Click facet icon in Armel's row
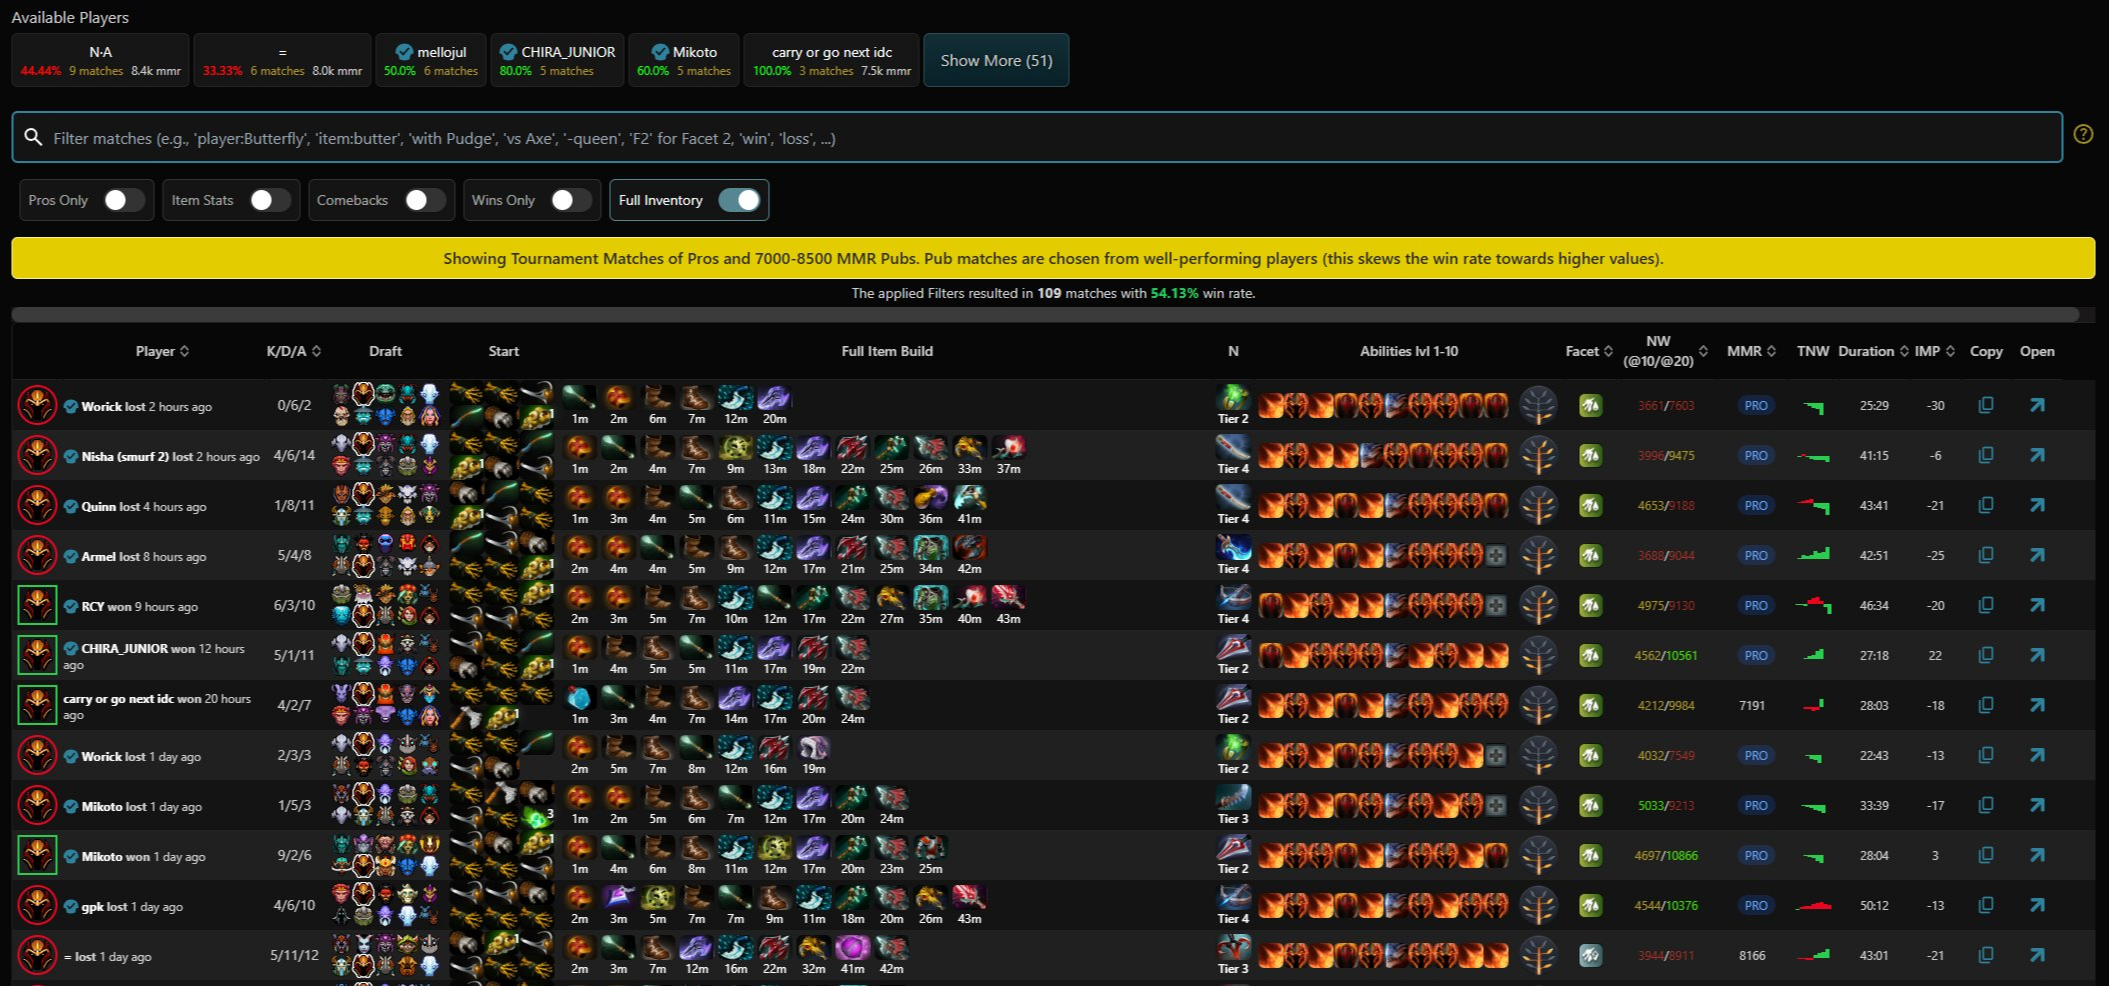The width and height of the screenshot is (2109, 986). click(x=1590, y=555)
